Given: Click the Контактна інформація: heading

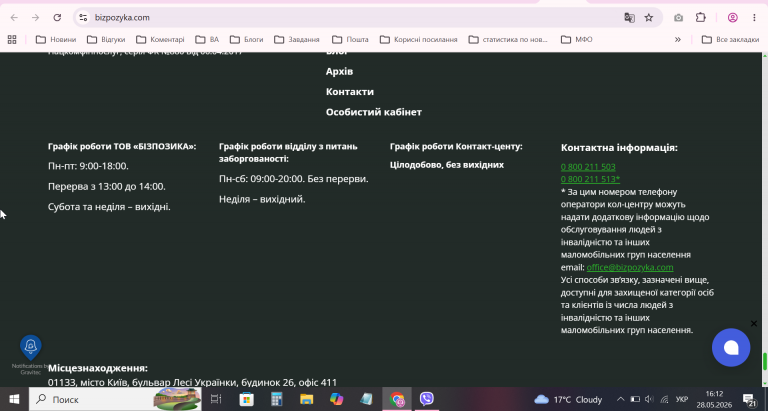Looking at the screenshot, I should pos(619,147).
